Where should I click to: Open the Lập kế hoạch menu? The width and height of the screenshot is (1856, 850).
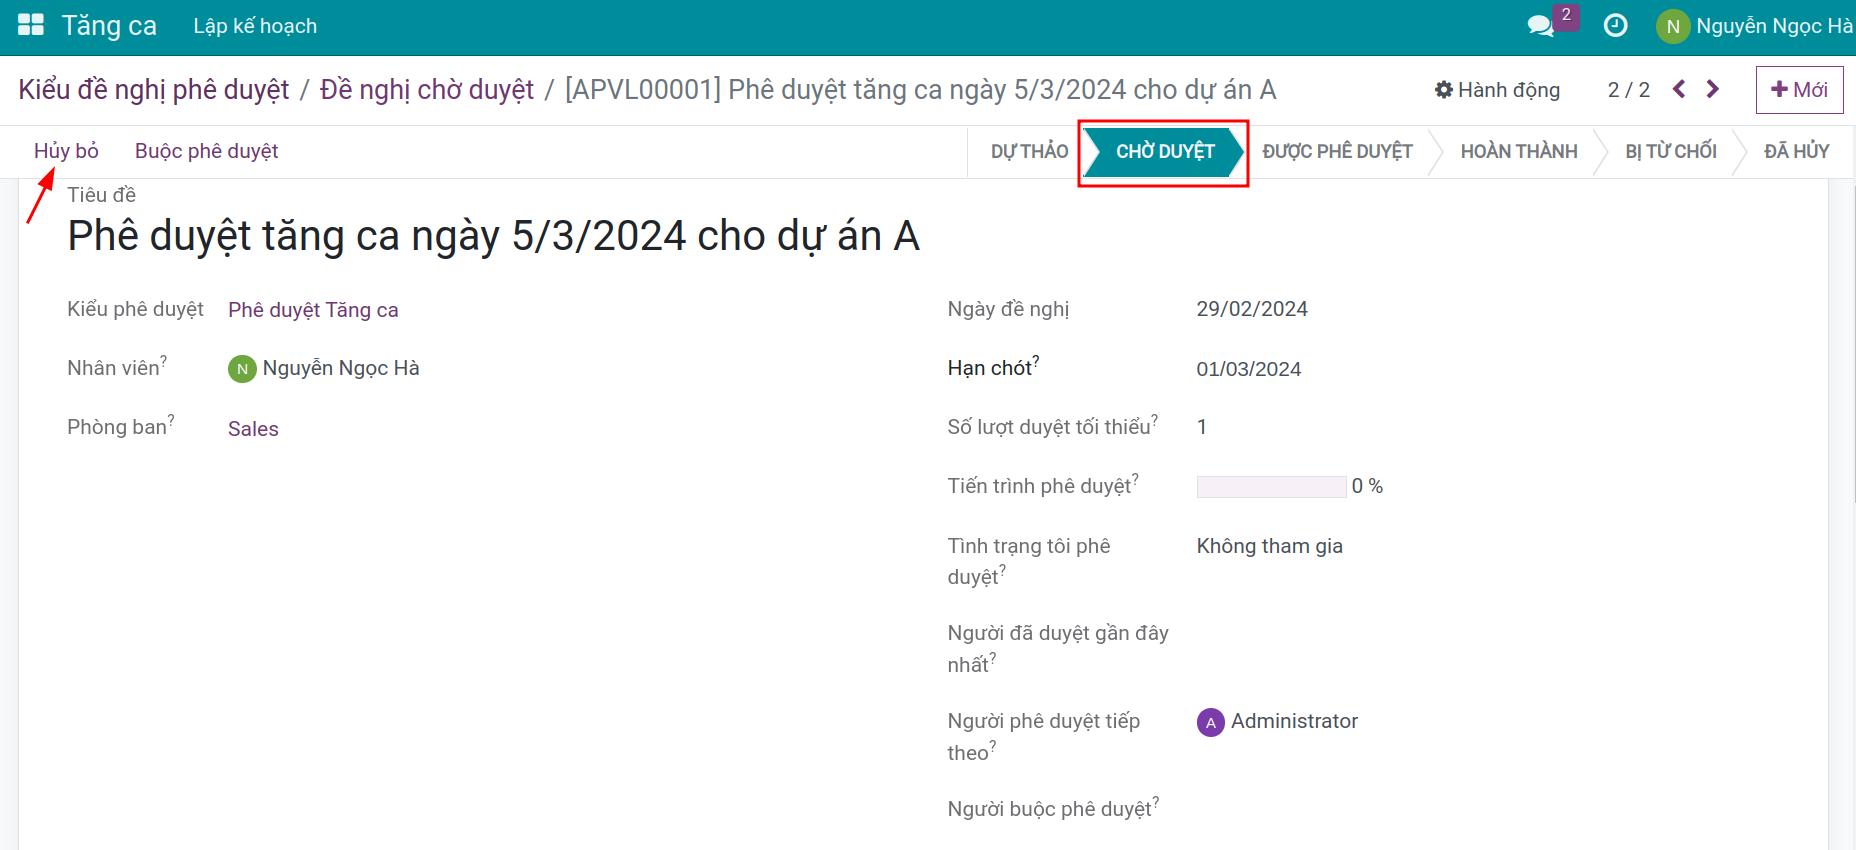(255, 26)
